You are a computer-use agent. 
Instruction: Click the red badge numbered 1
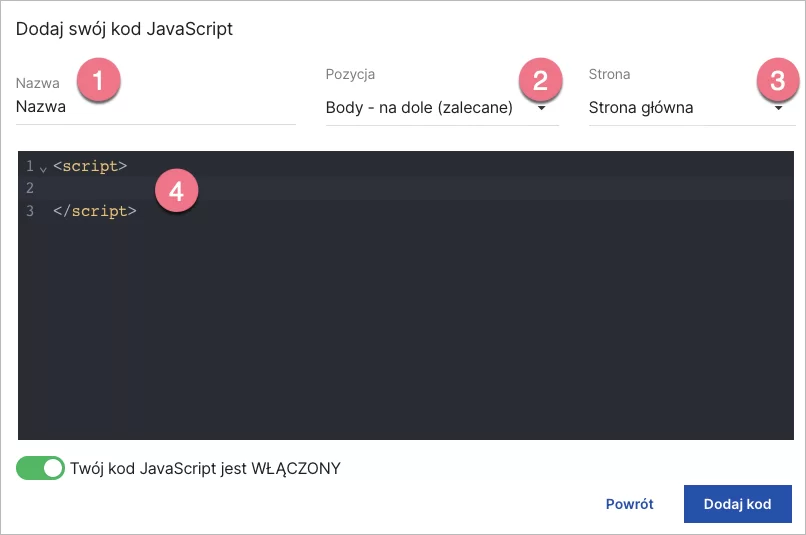click(99, 79)
